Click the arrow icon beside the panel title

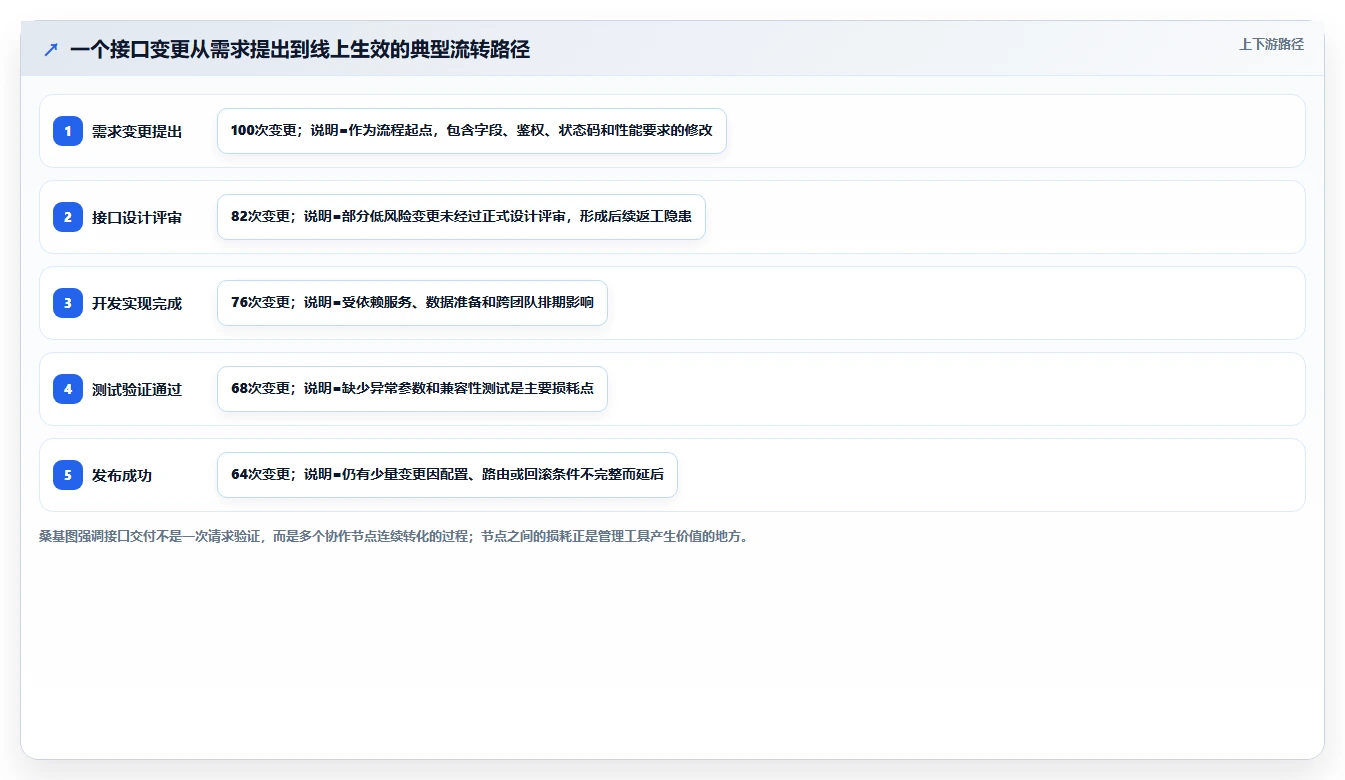[51, 49]
